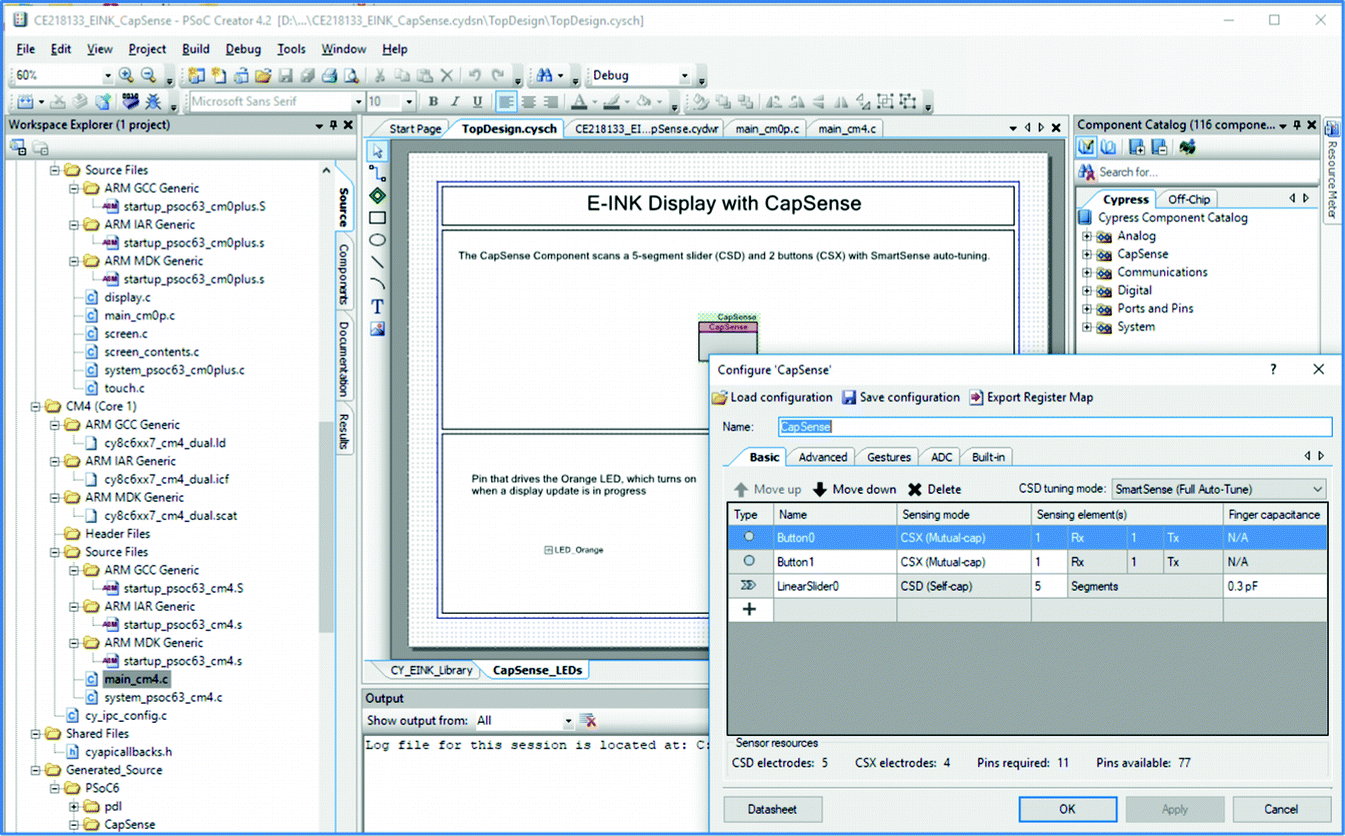The height and width of the screenshot is (836, 1345).
Task: Toggle Underline text formatting
Action: [477, 102]
